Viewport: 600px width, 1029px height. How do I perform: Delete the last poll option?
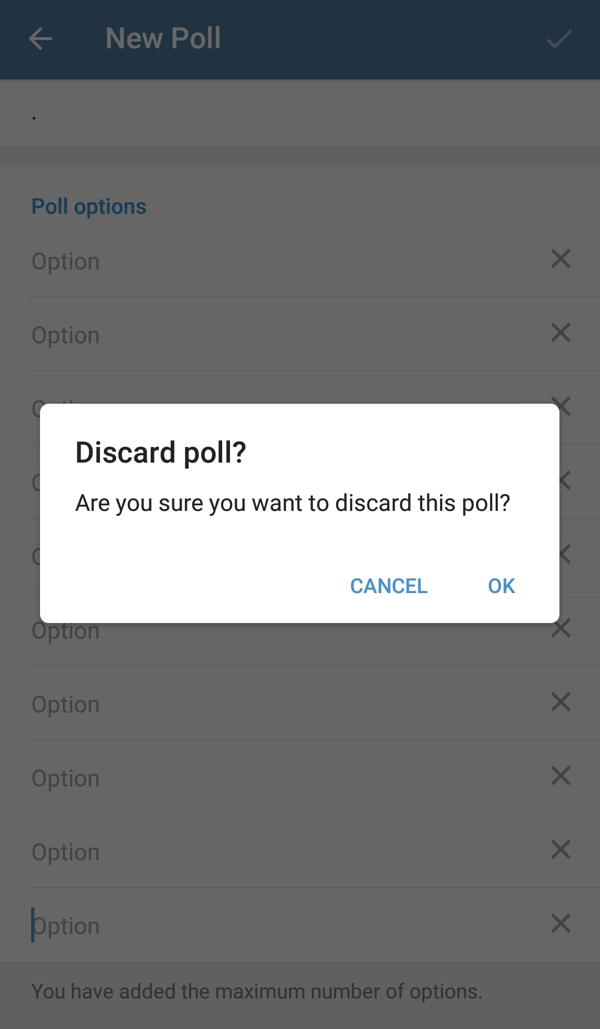click(560, 924)
